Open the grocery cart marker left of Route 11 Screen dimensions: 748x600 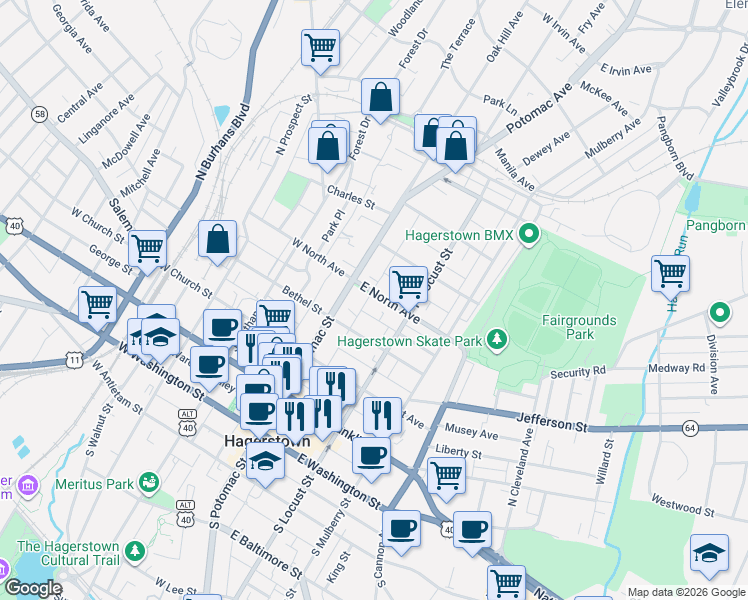[x=98, y=305]
